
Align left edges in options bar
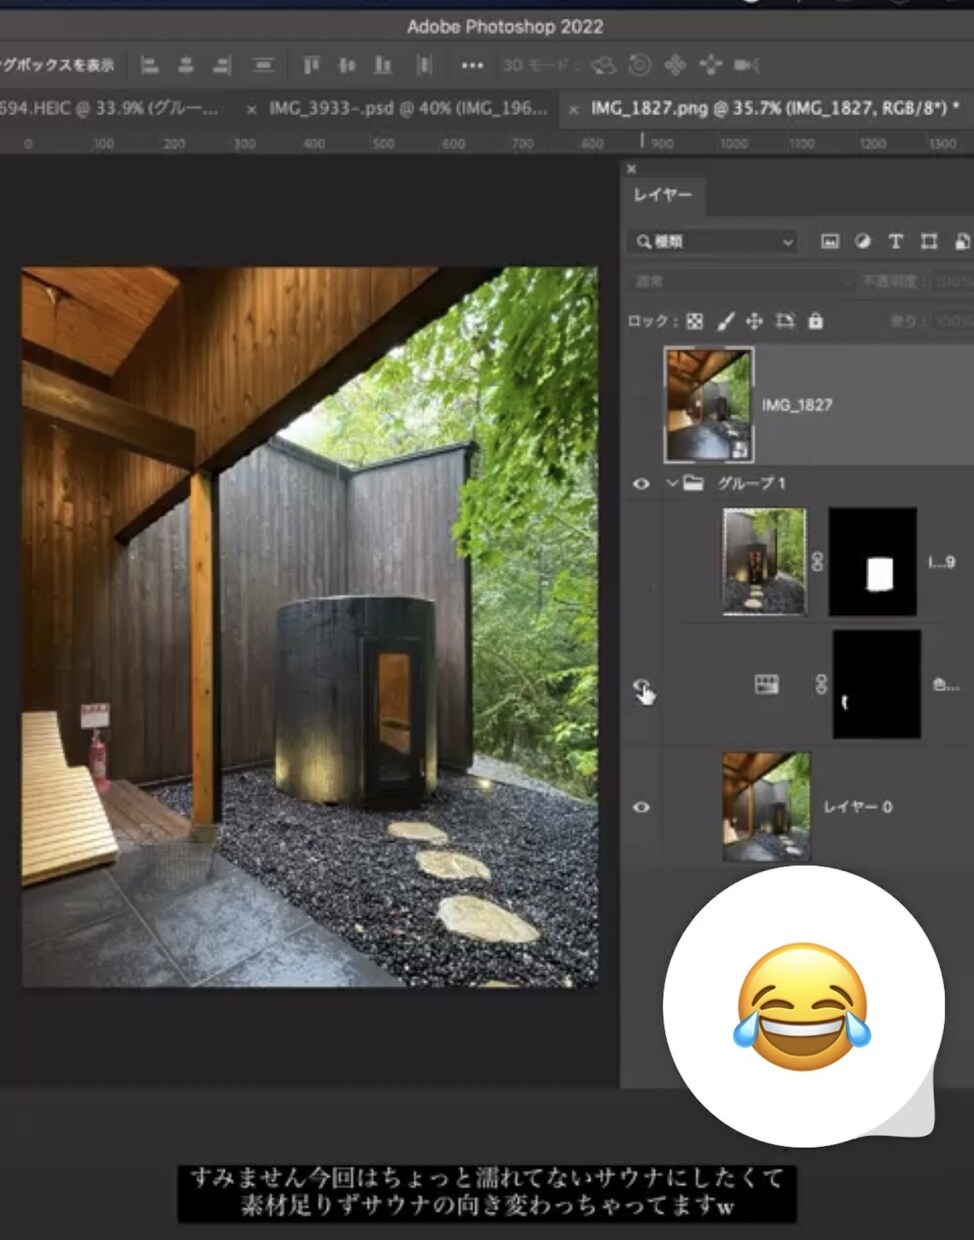tap(150, 66)
